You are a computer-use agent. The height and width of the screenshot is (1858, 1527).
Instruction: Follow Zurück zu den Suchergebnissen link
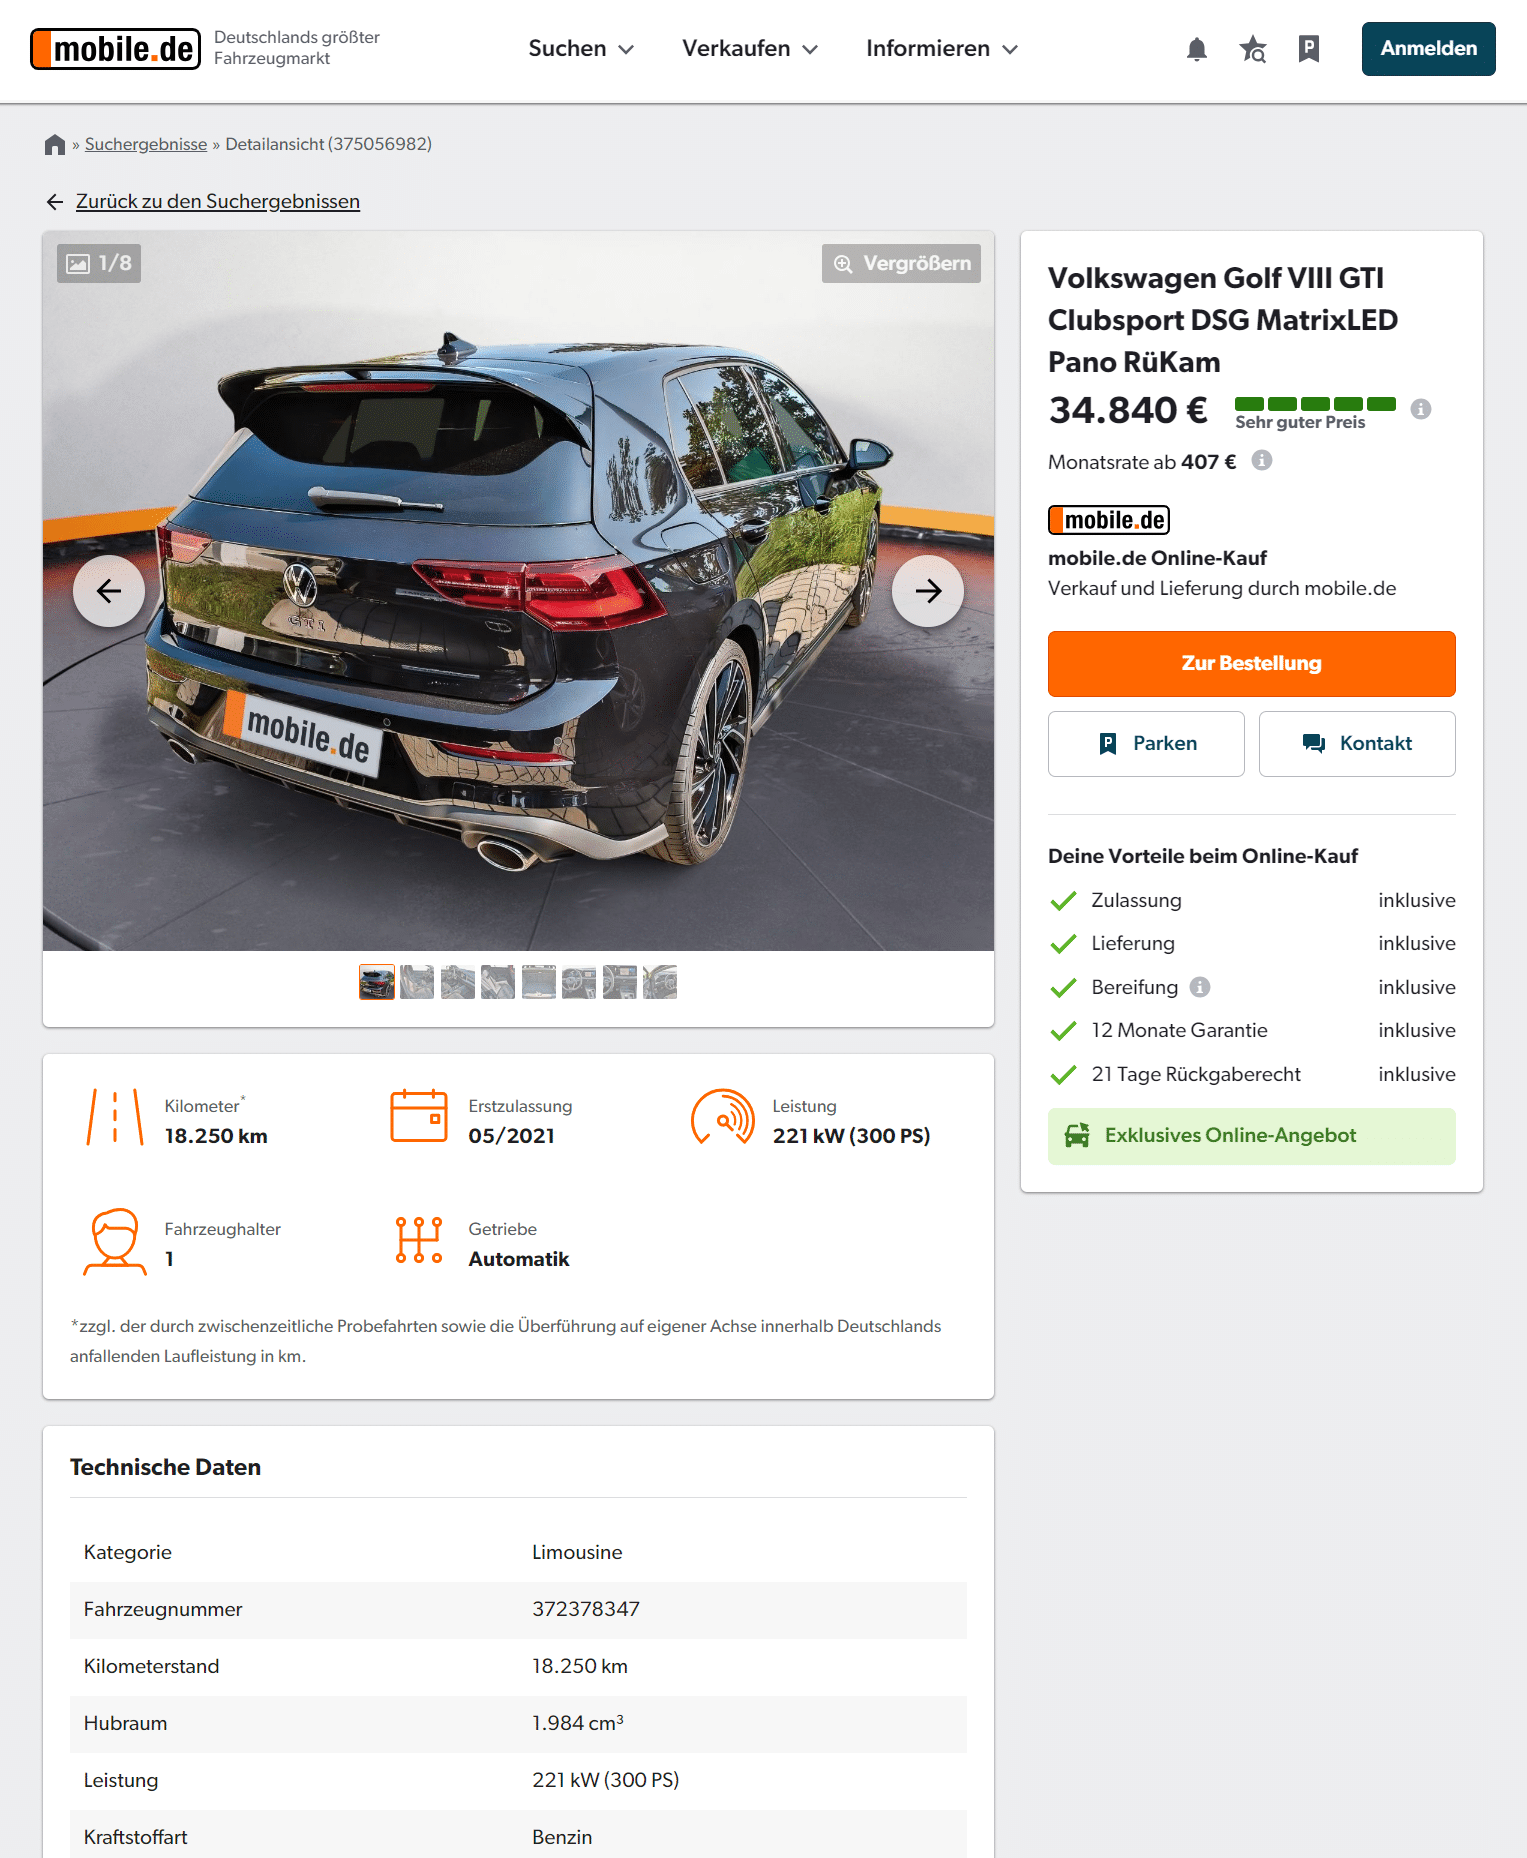(x=218, y=201)
